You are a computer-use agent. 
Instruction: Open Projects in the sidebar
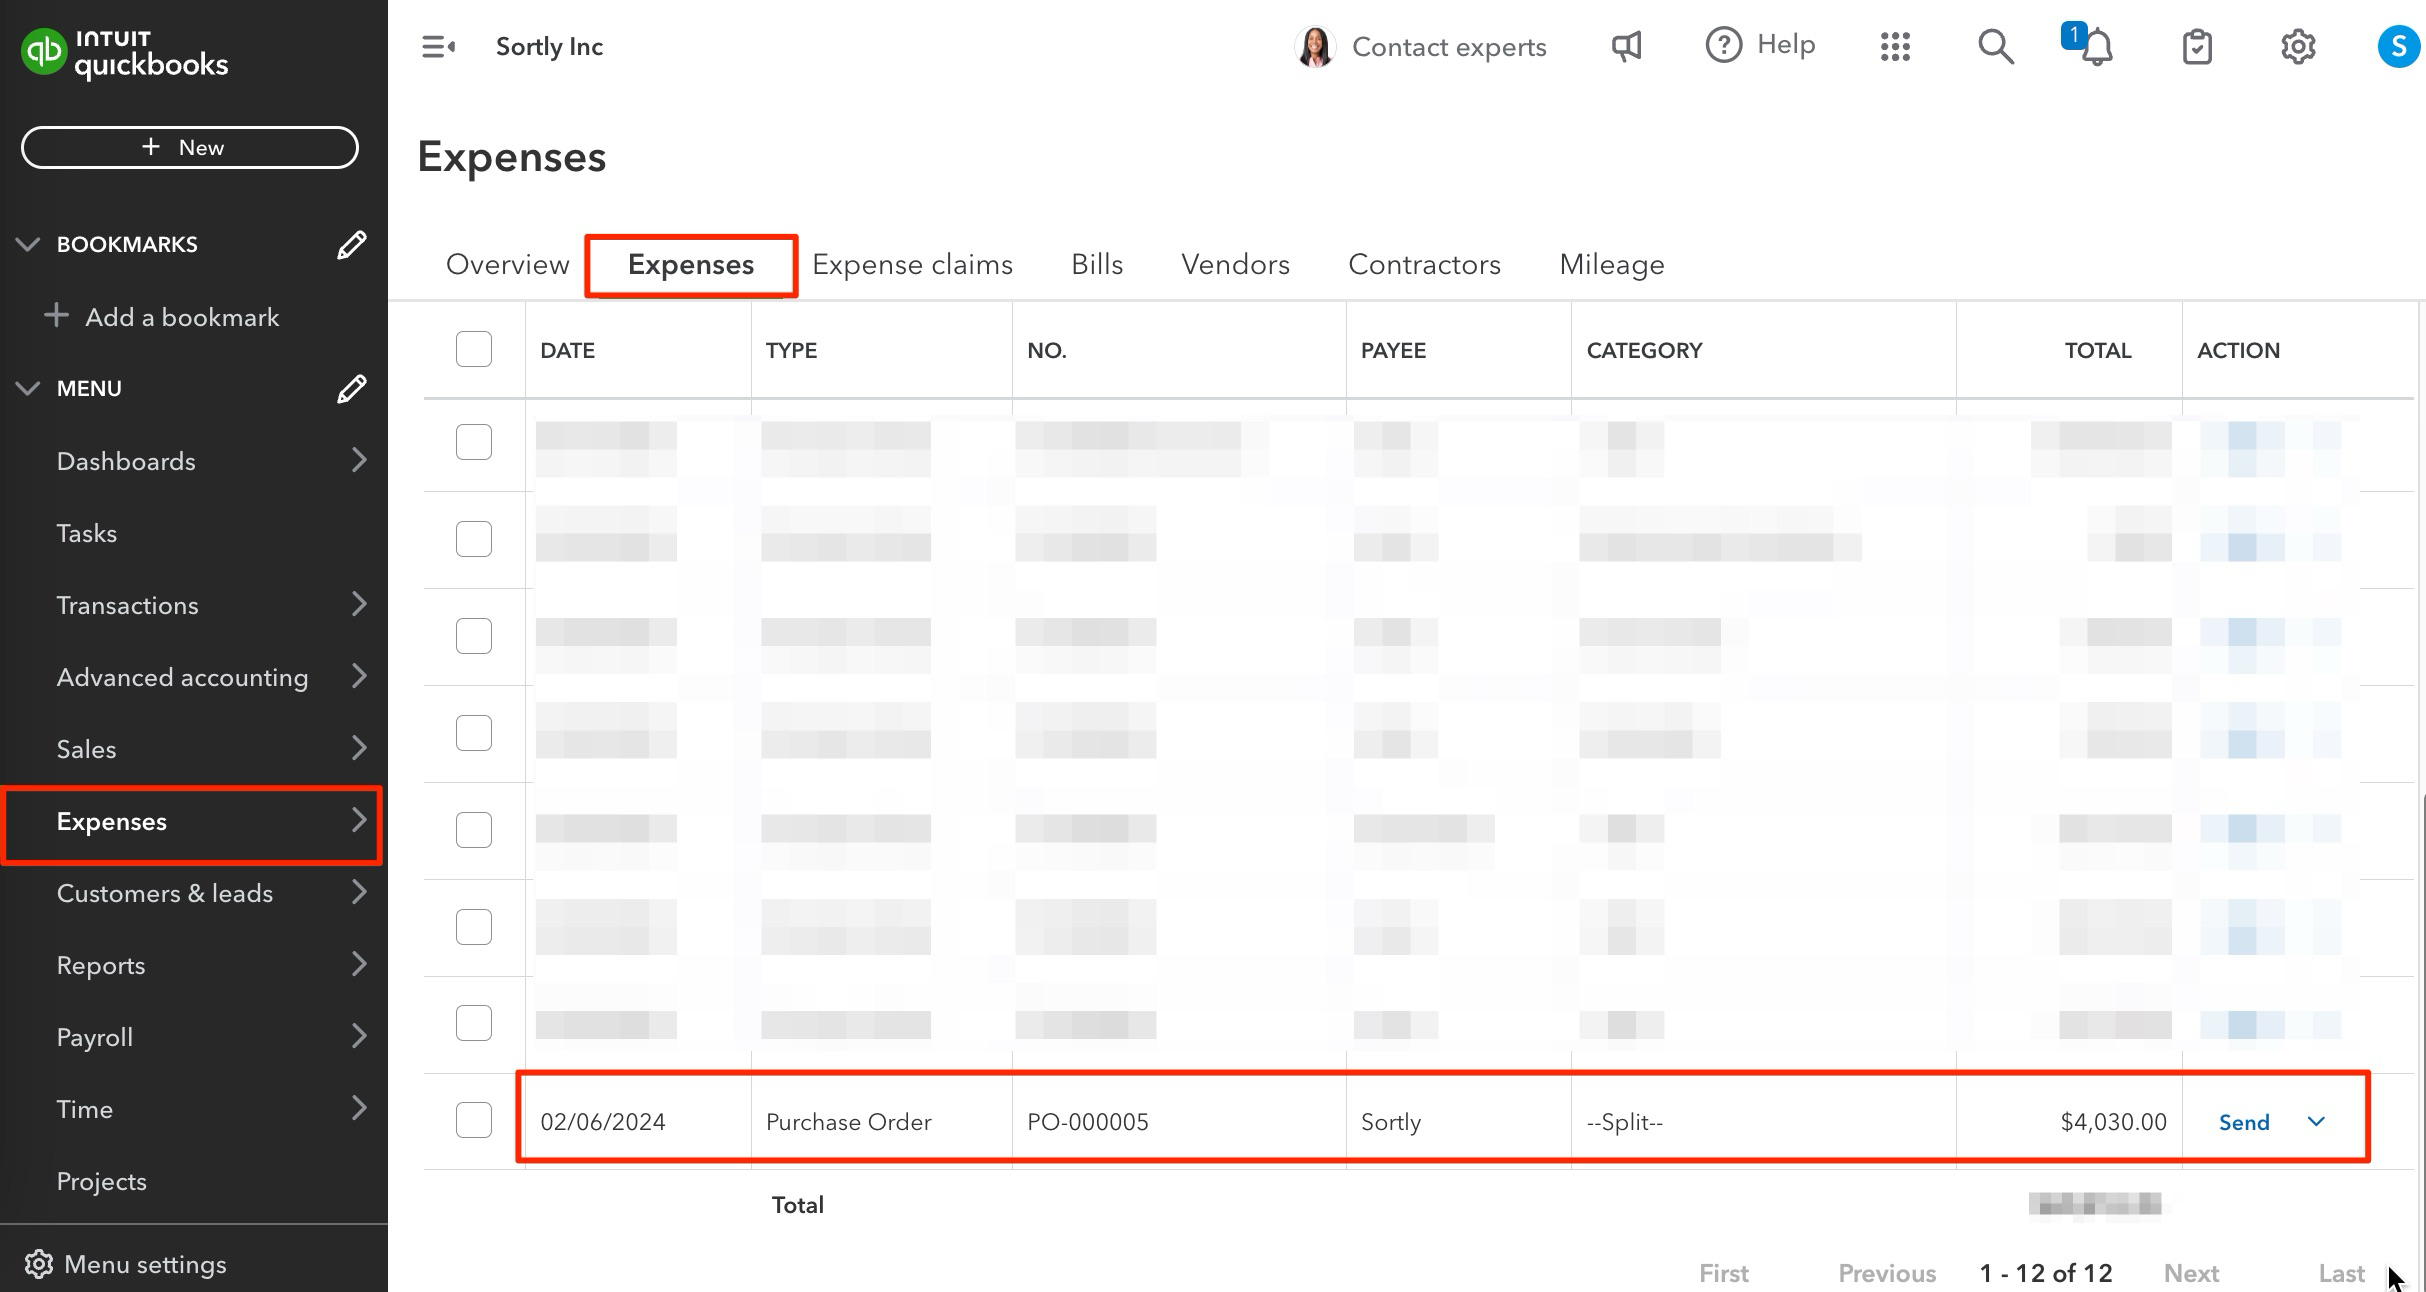[101, 1181]
